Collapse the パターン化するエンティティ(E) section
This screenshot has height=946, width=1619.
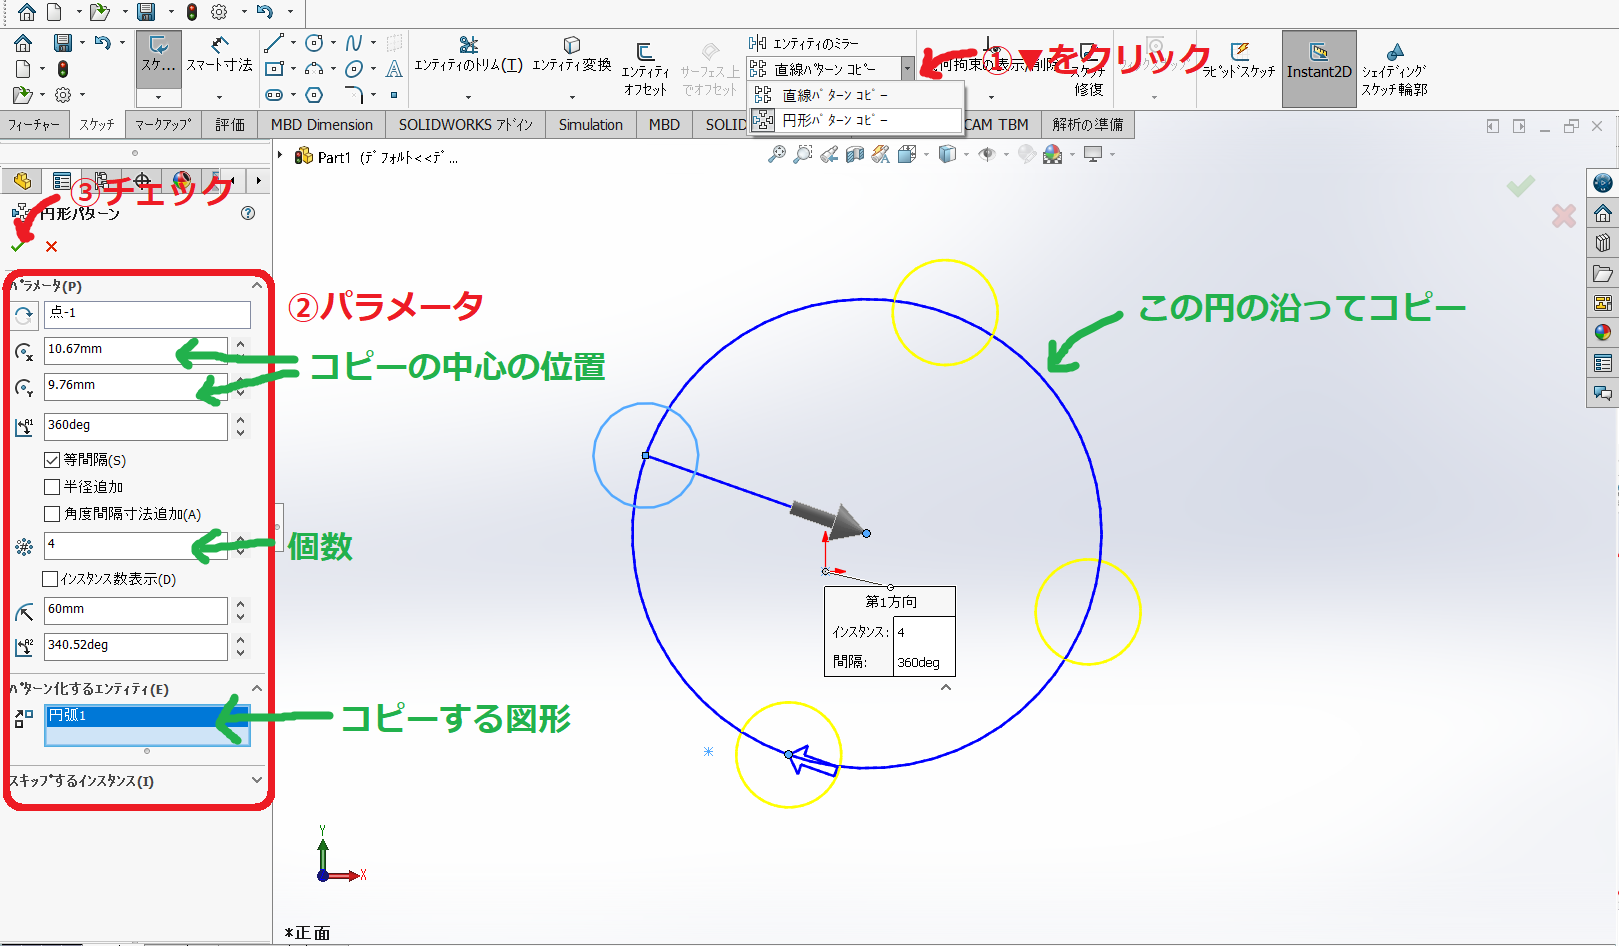[257, 689]
